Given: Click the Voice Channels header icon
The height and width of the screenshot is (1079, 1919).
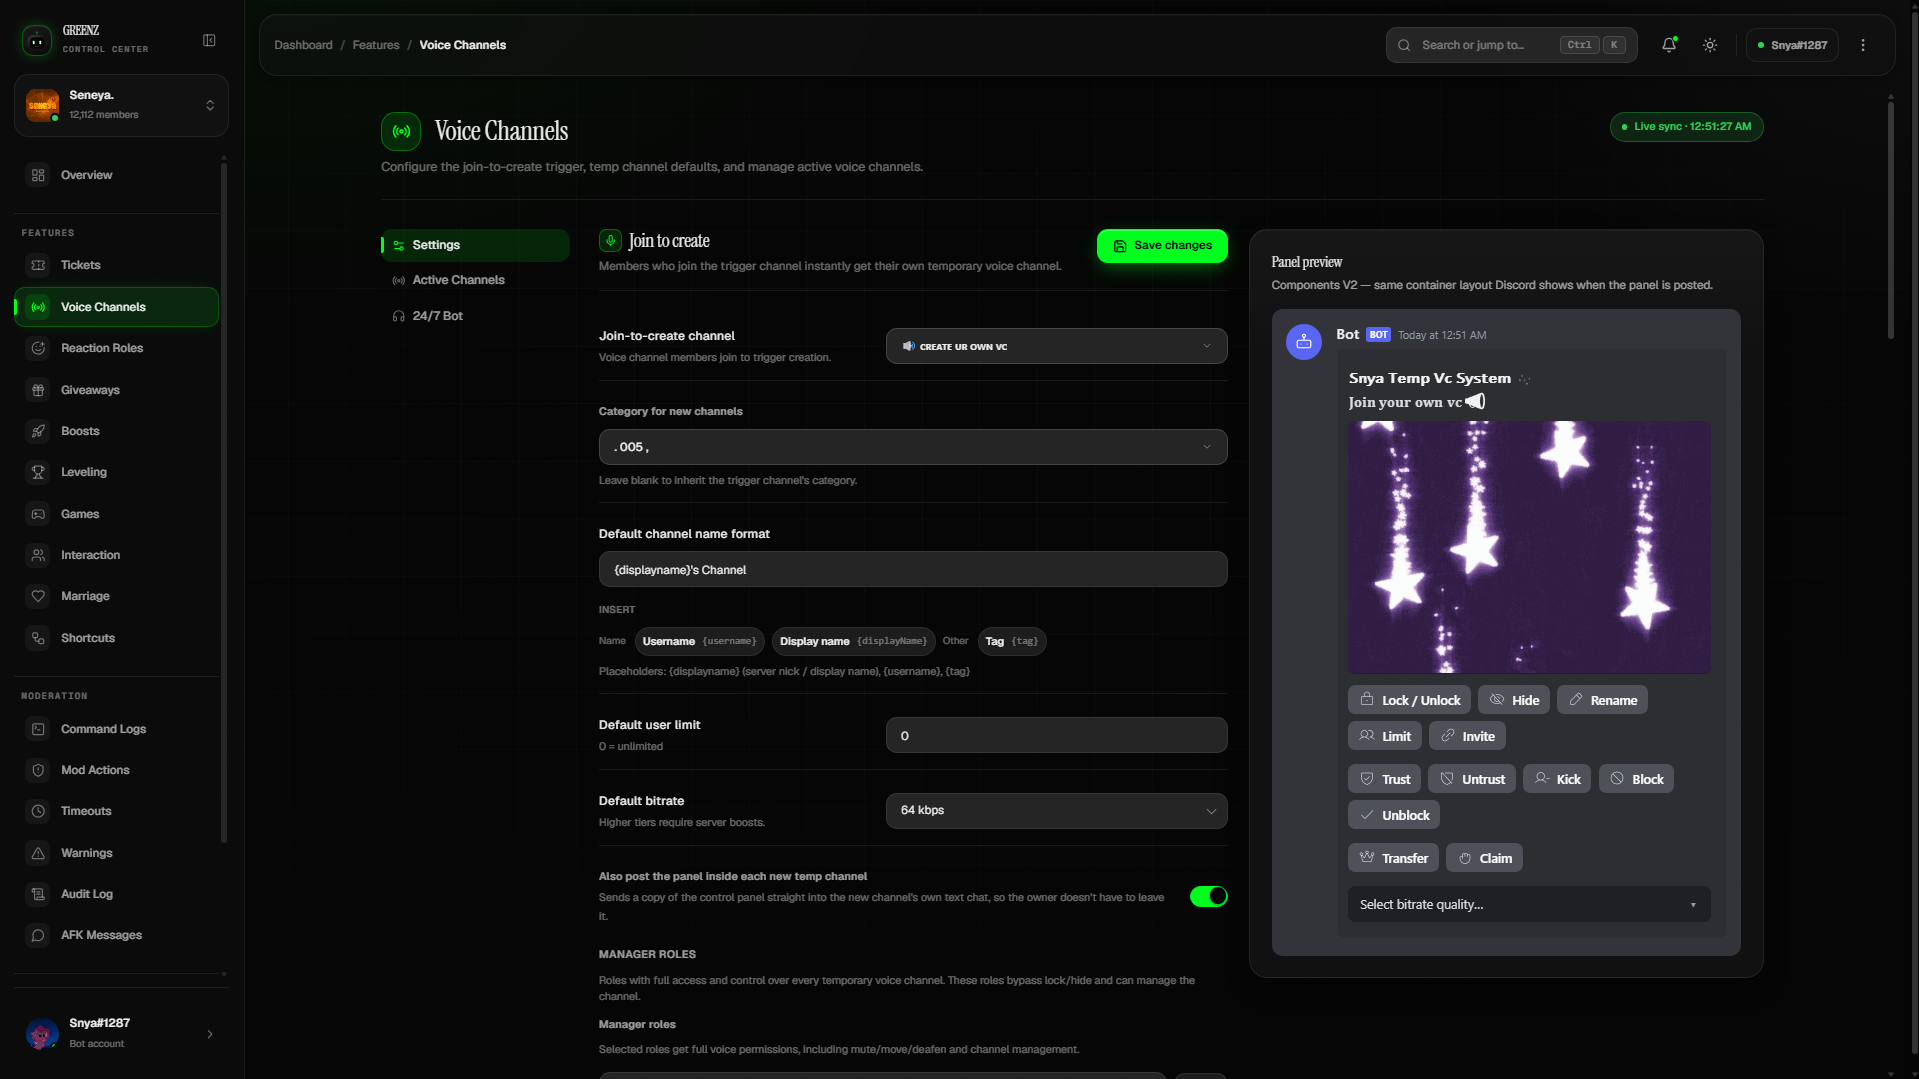Looking at the screenshot, I should click(x=401, y=131).
